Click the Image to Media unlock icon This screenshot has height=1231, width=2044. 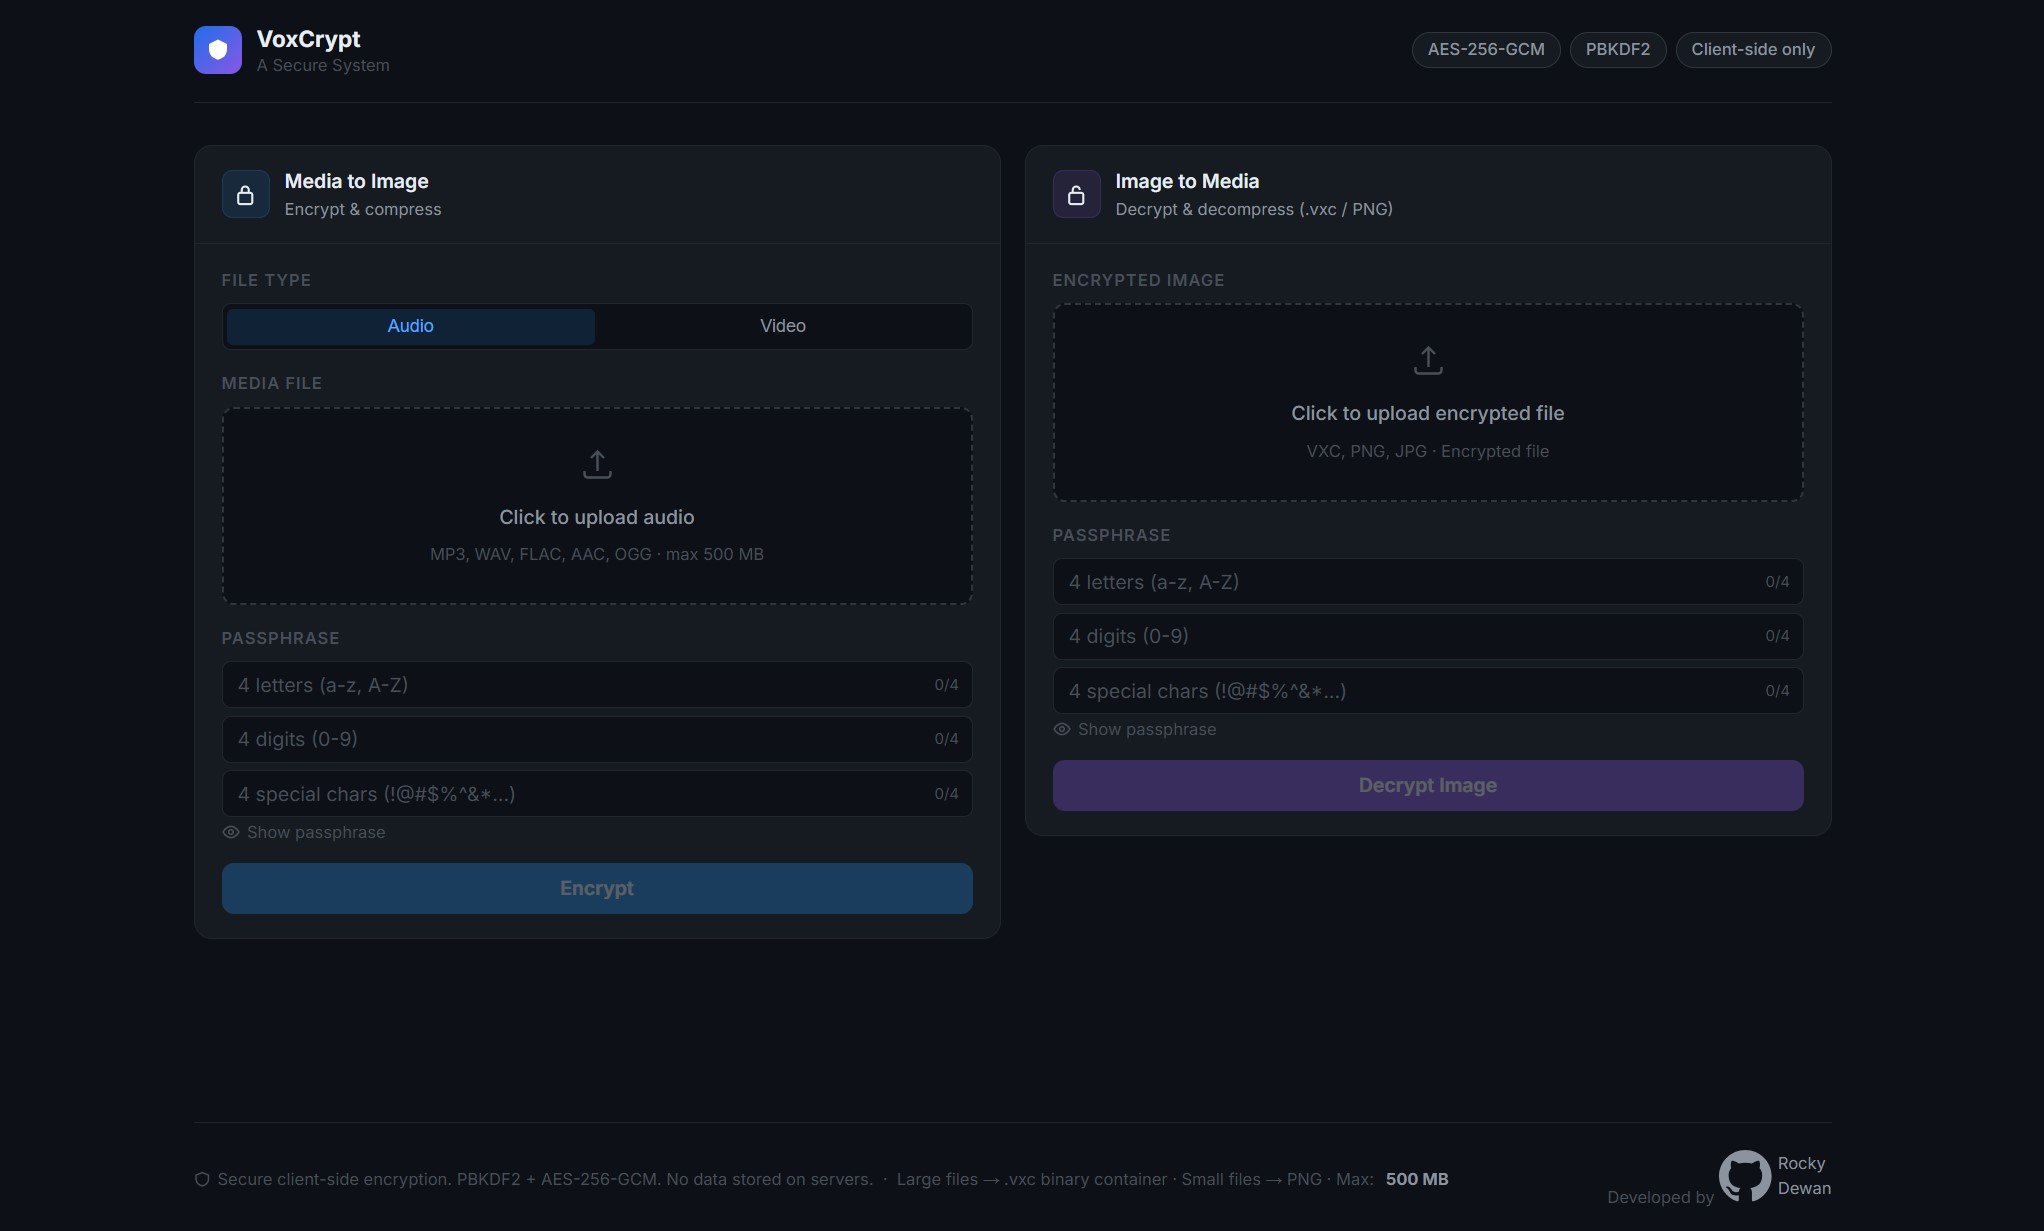[x=1076, y=195]
